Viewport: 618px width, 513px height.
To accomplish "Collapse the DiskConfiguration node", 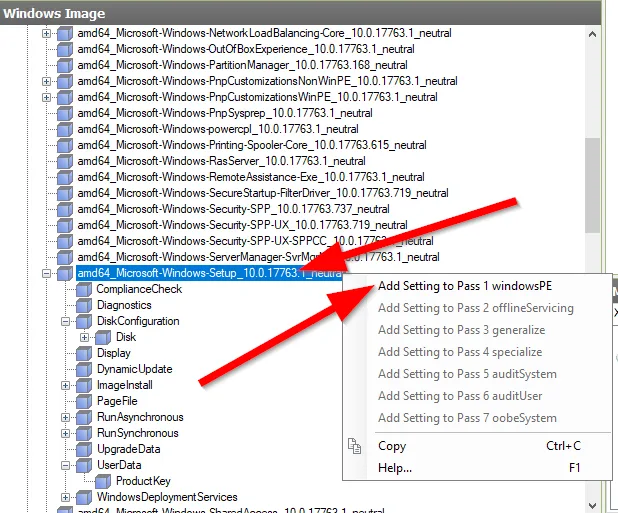I will point(65,322).
